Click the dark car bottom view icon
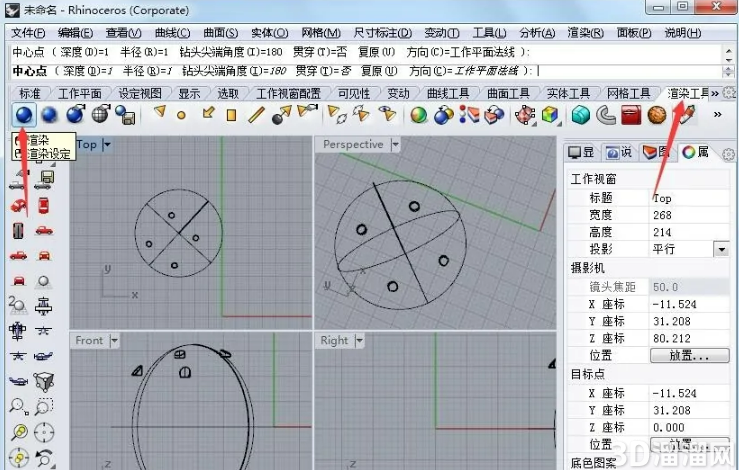Image resolution: width=739 pixels, height=470 pixels. point(18,231)
